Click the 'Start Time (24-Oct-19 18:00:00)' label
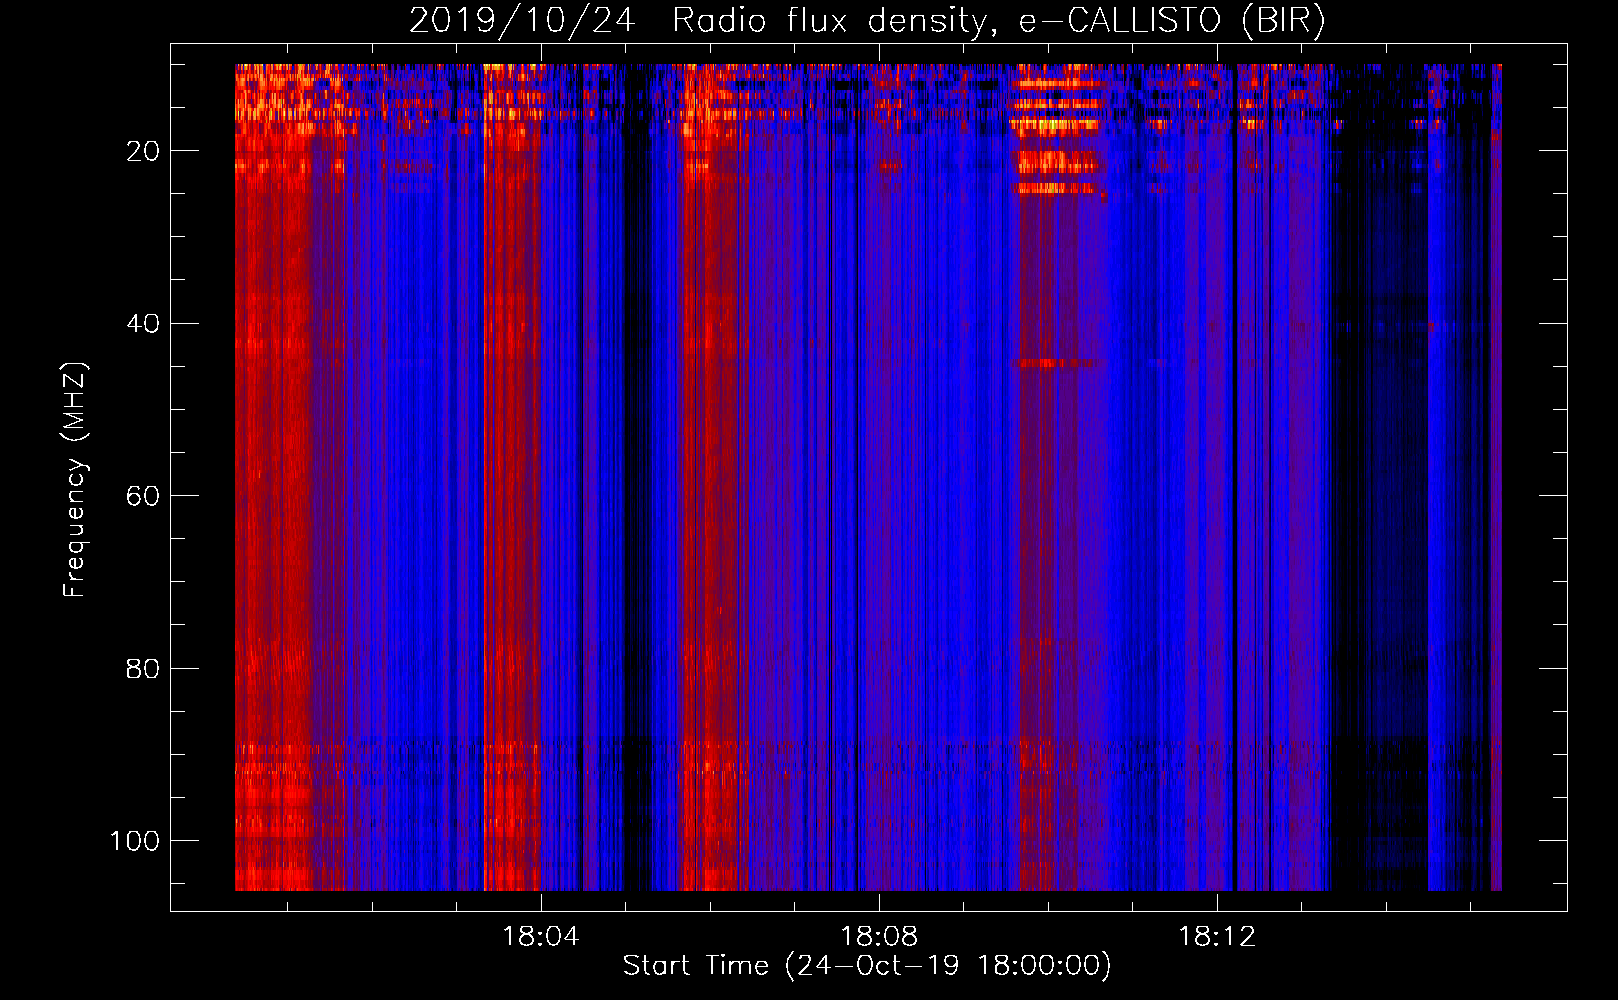 [x=867, y=966]
